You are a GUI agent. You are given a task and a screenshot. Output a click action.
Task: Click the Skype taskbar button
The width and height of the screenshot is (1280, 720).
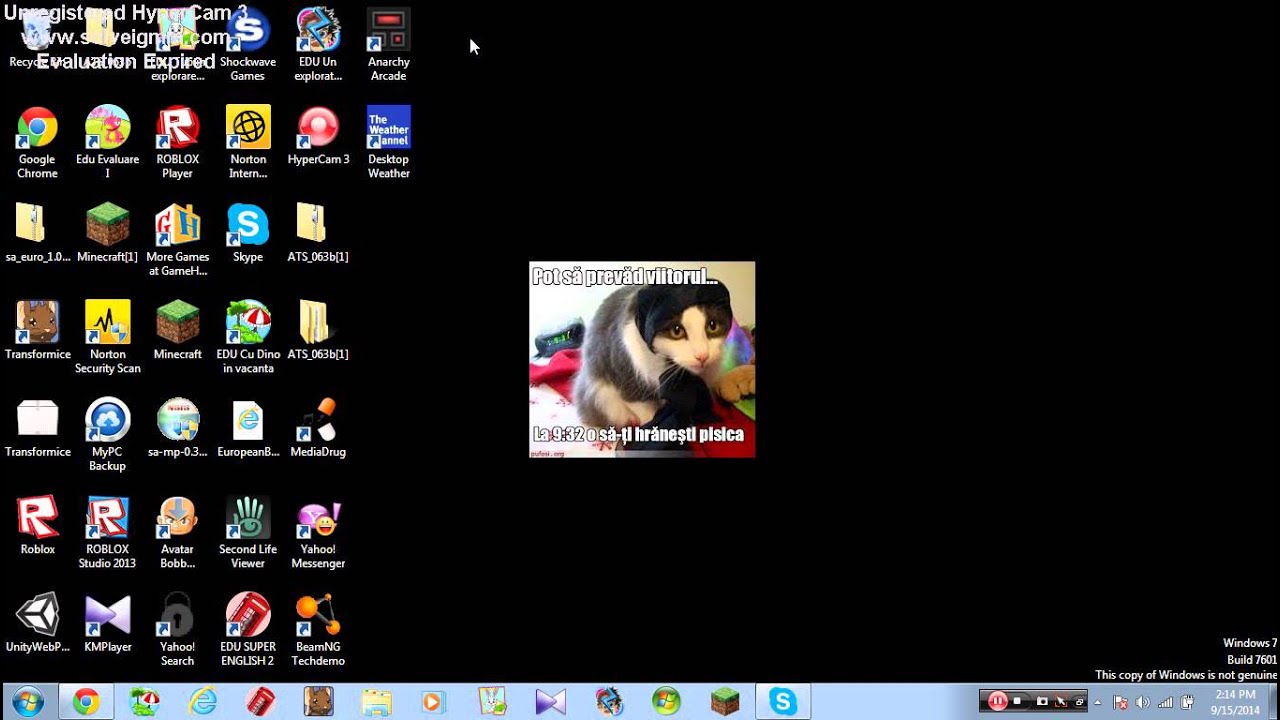[783, 702]
